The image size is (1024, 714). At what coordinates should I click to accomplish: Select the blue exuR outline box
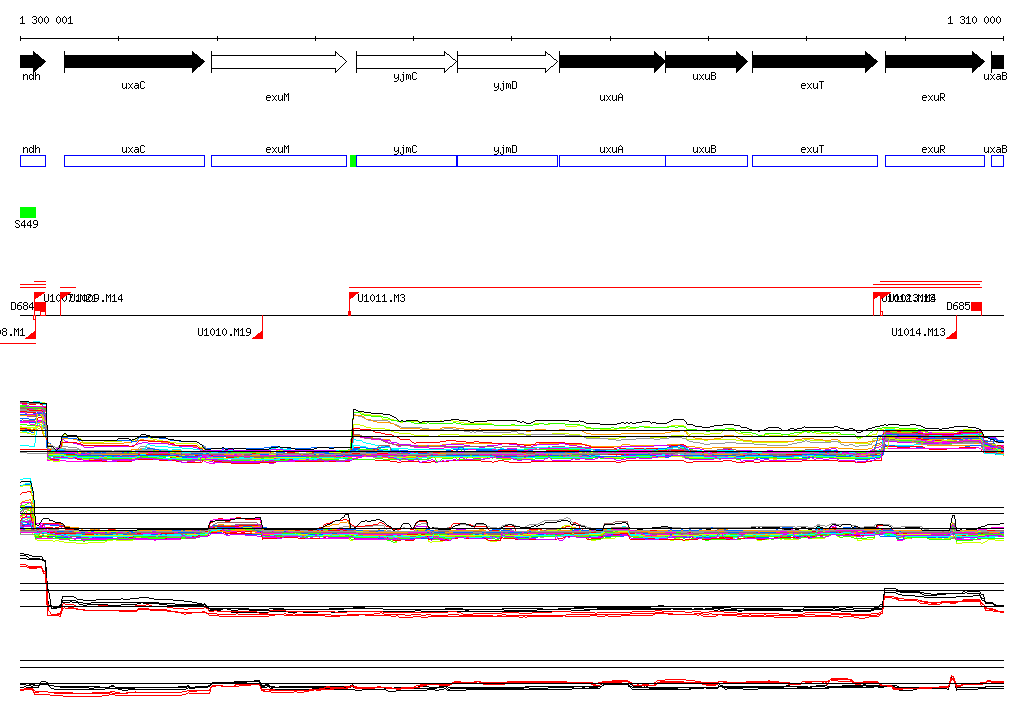pyautogui.click(x=935, y=161)
